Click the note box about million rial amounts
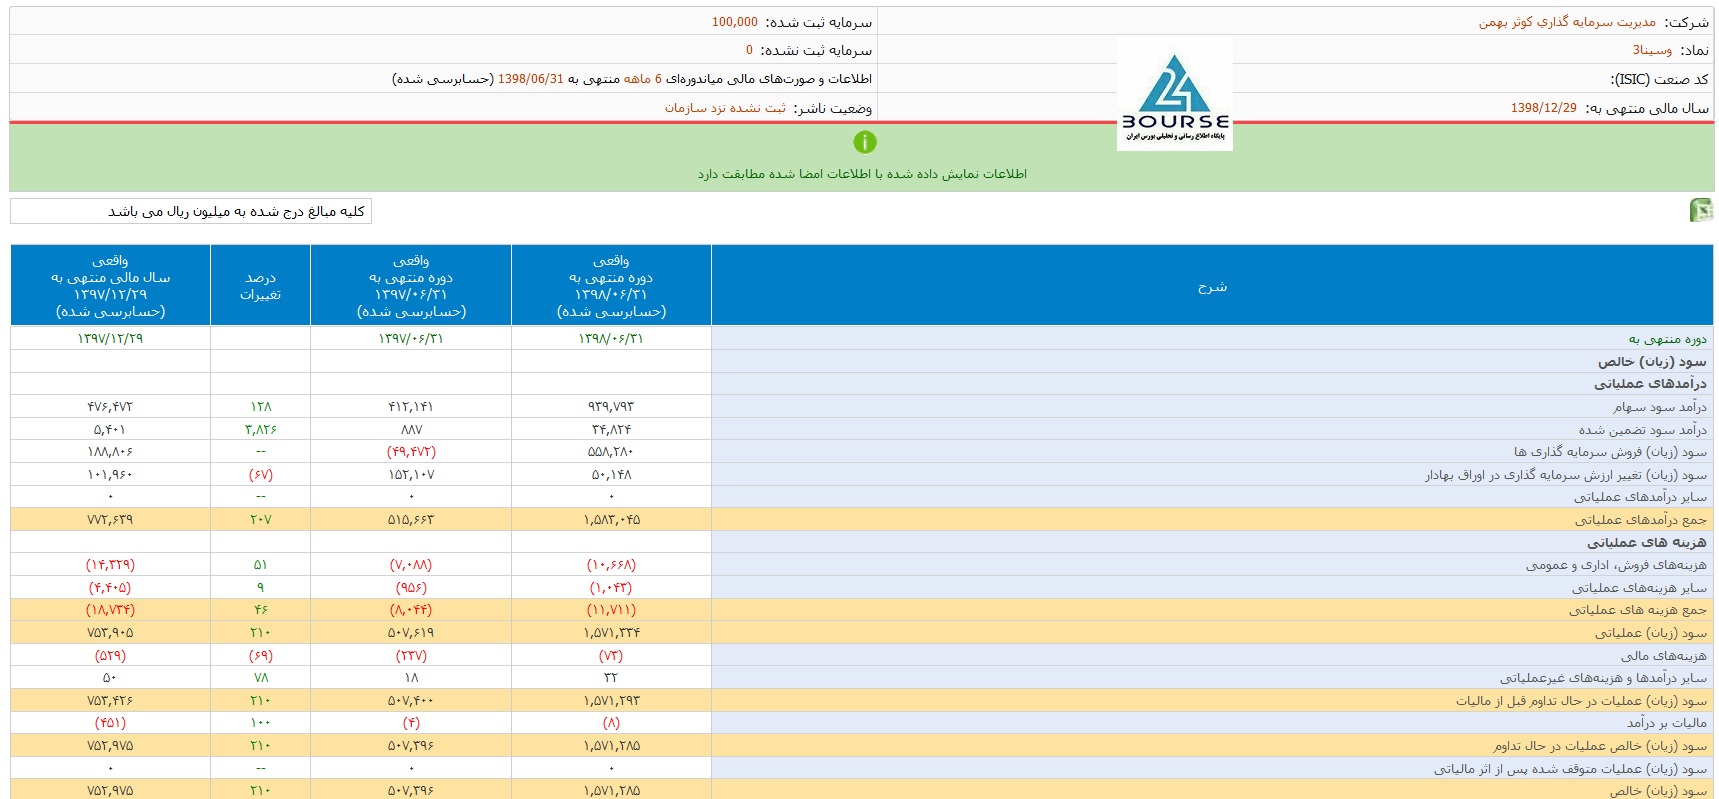The image size is (1719, 799). coord(191,211)
